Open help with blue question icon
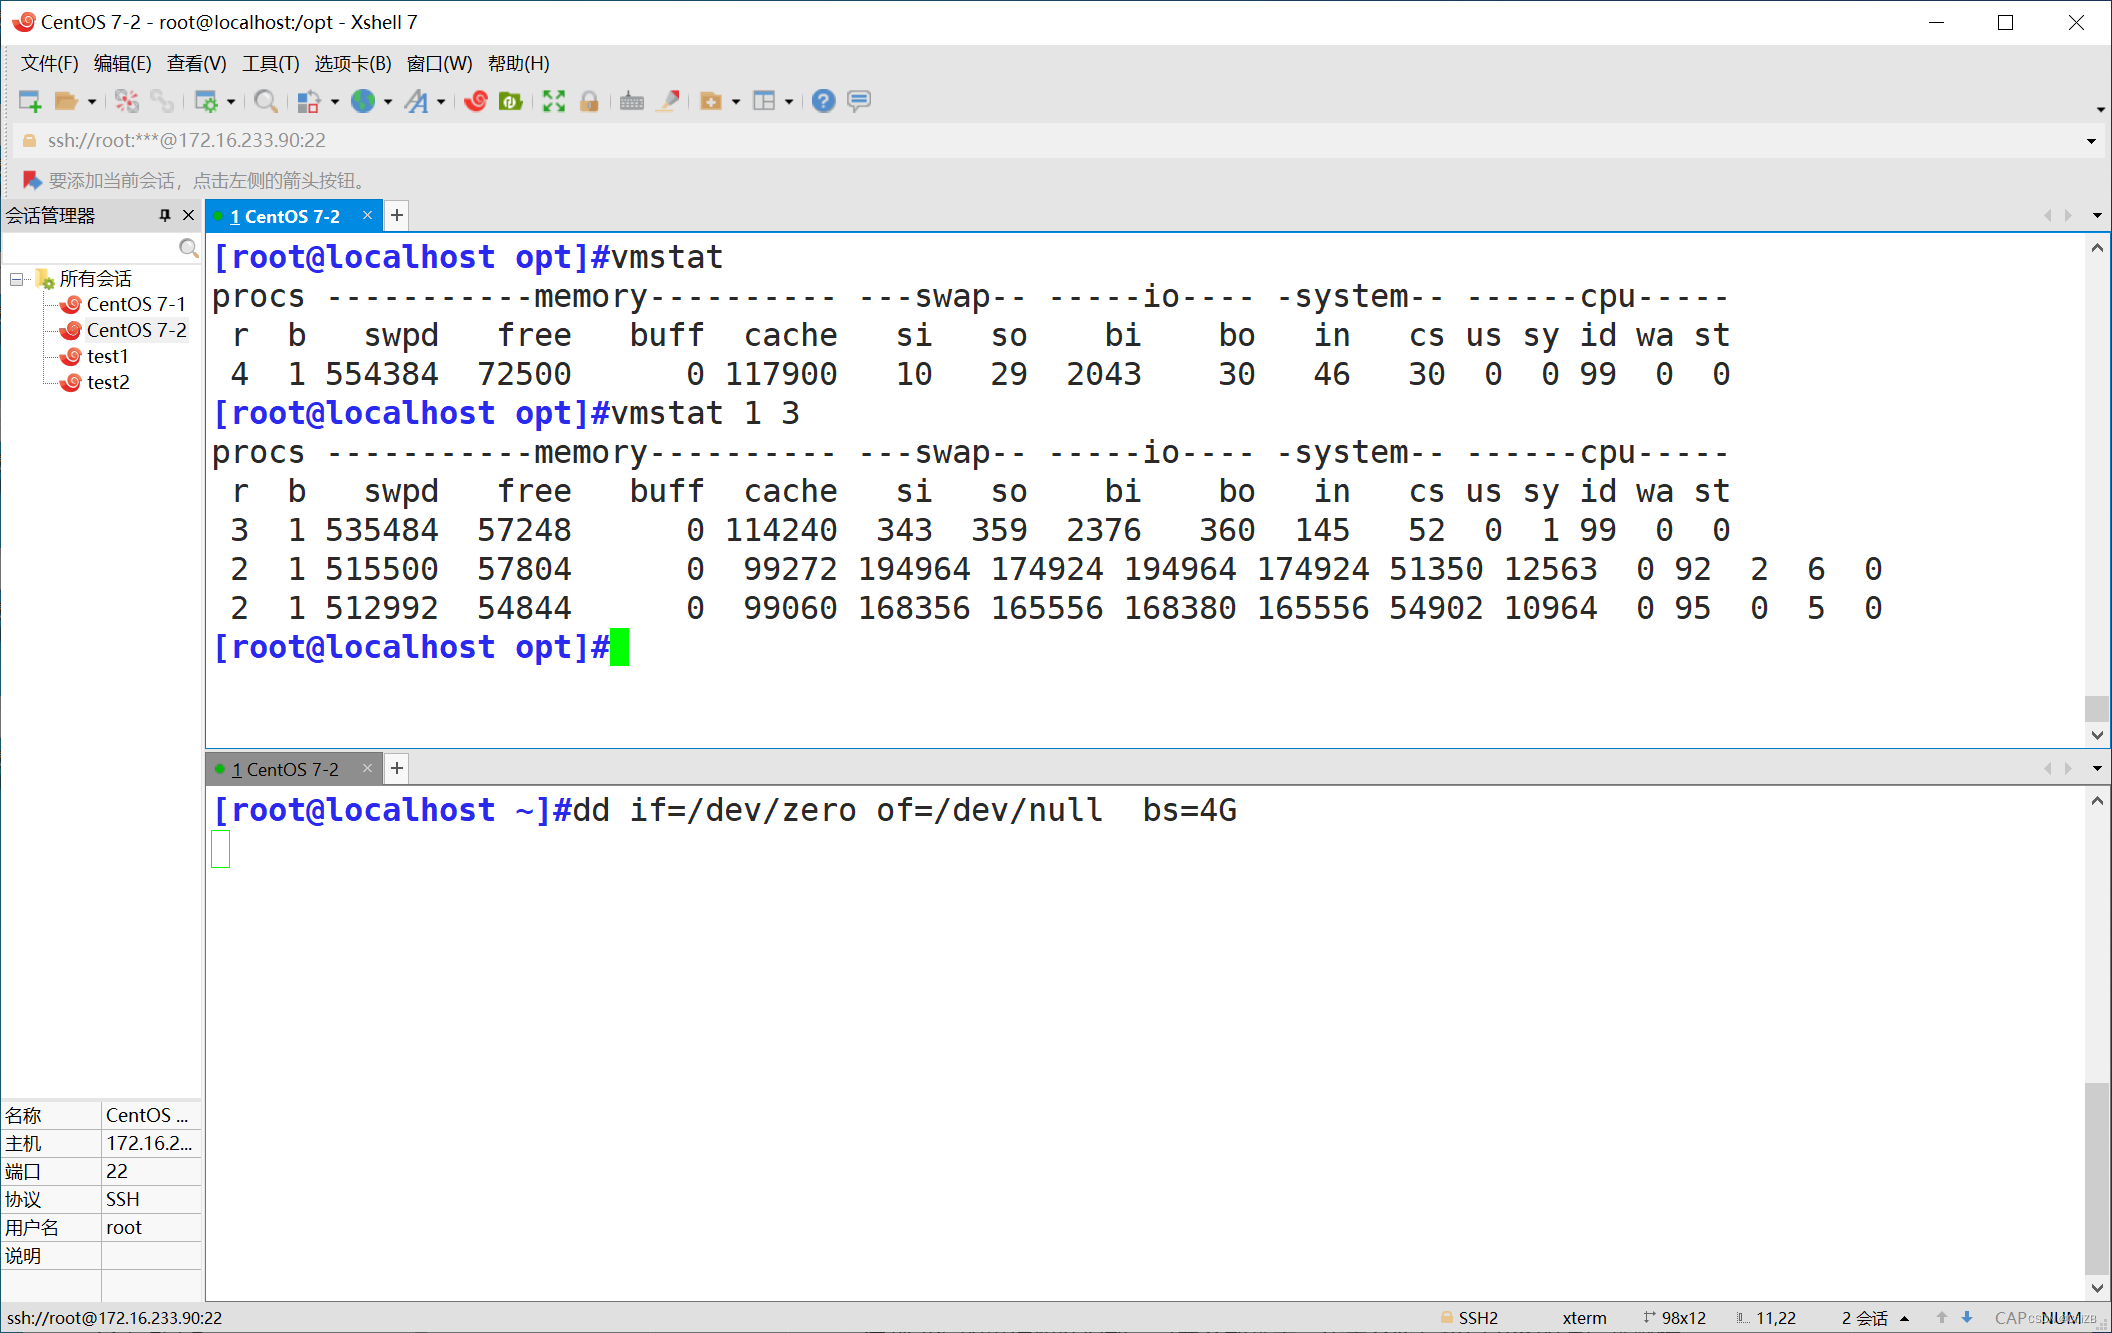Image resolution: width=2112 pixels, height=1333 pixels. tap(823, 101)
